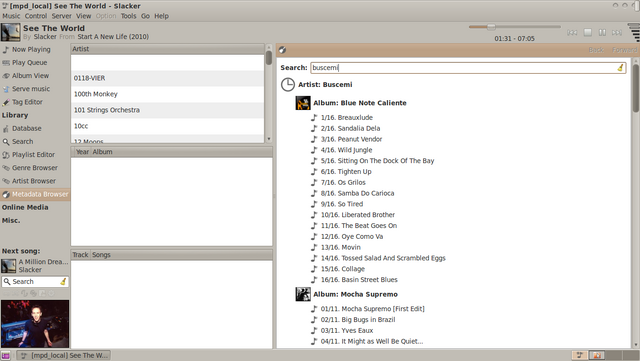Click the music note status bar icon
The height and width of the screenshot is (361, 640).
tap(580, 355)
